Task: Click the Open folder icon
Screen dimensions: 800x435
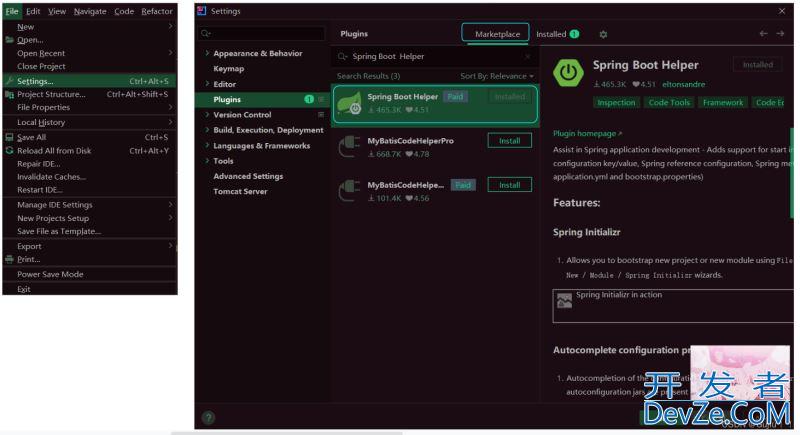Action: (9, 40)
